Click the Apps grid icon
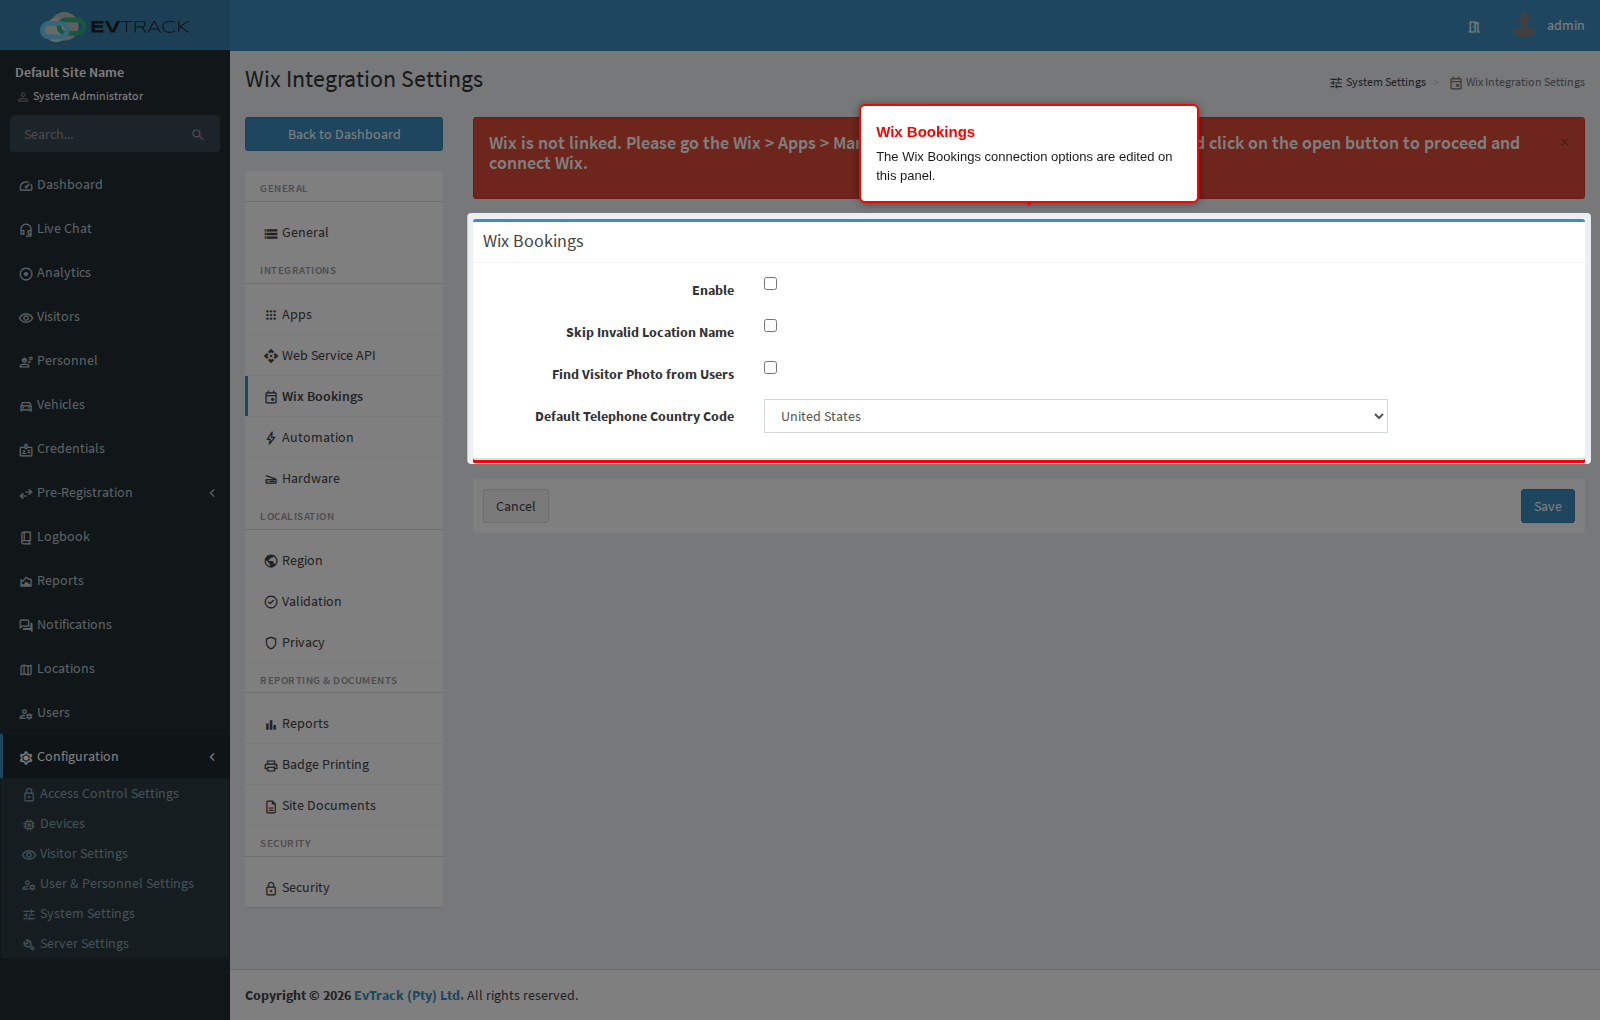This screenshot has width=1600, height=1020. 271,315
